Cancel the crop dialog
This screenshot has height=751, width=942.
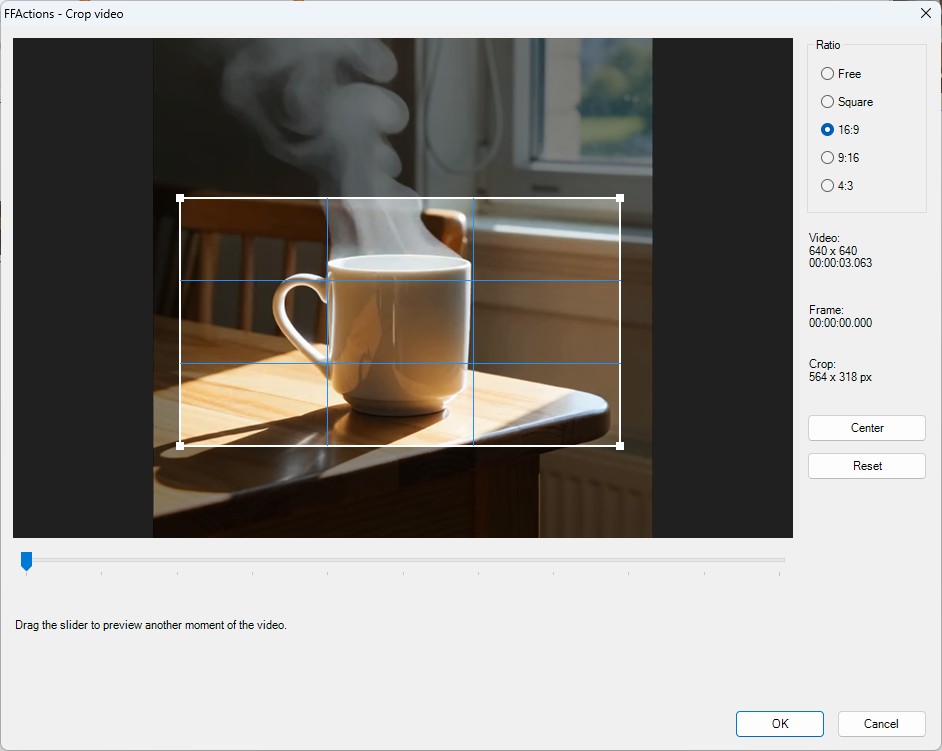[881, 723]
